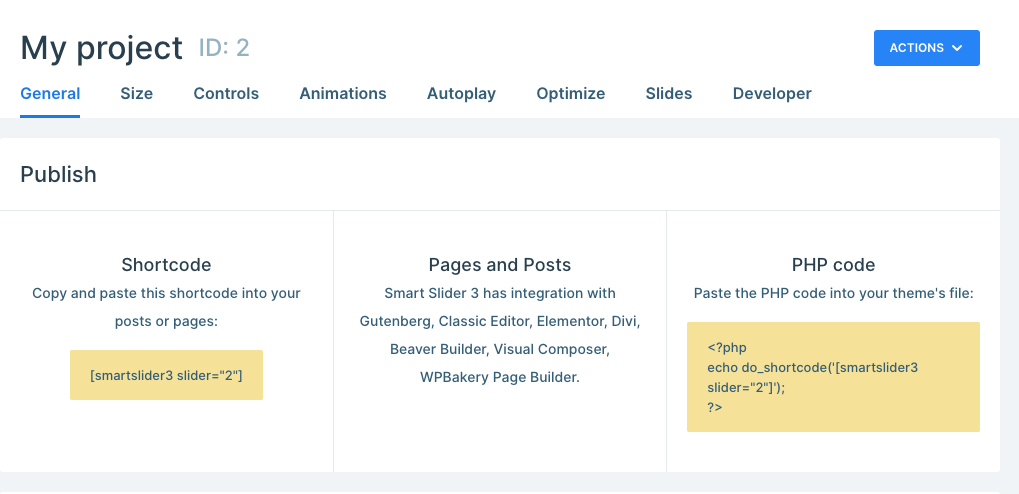Click the ID: 2 label
Screen dimensions: 1019x494
click(x=224, y=48)
